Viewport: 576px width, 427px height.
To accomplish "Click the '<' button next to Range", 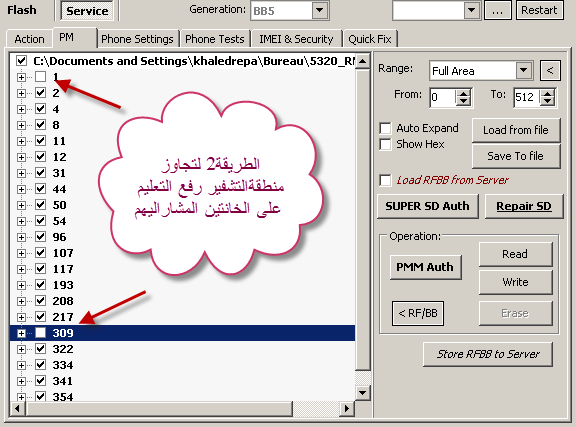I will [x=550, y=70].
